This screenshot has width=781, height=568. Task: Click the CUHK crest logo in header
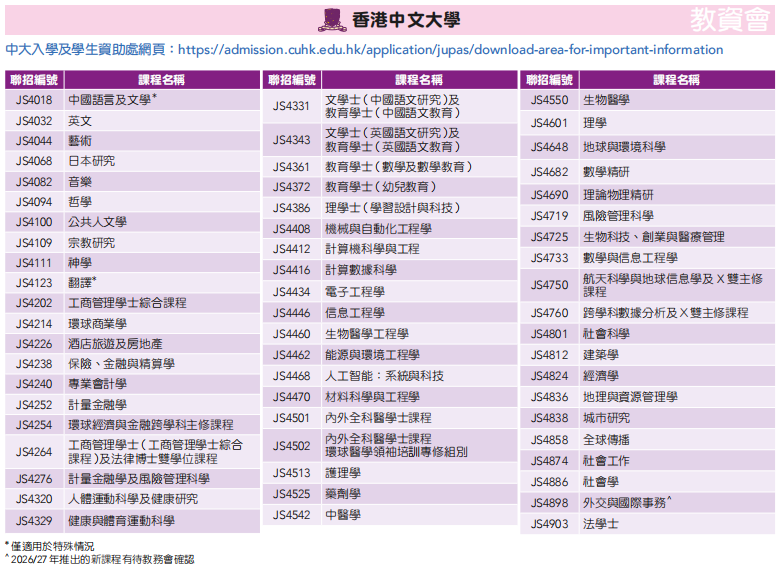click(x=332, y=20)
